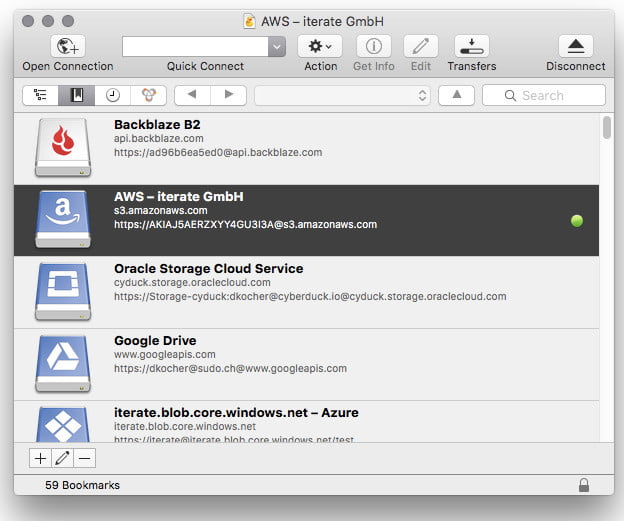Show Bonjour bookmarks view
Screen dimensions: 624x521
click(148, 95)
